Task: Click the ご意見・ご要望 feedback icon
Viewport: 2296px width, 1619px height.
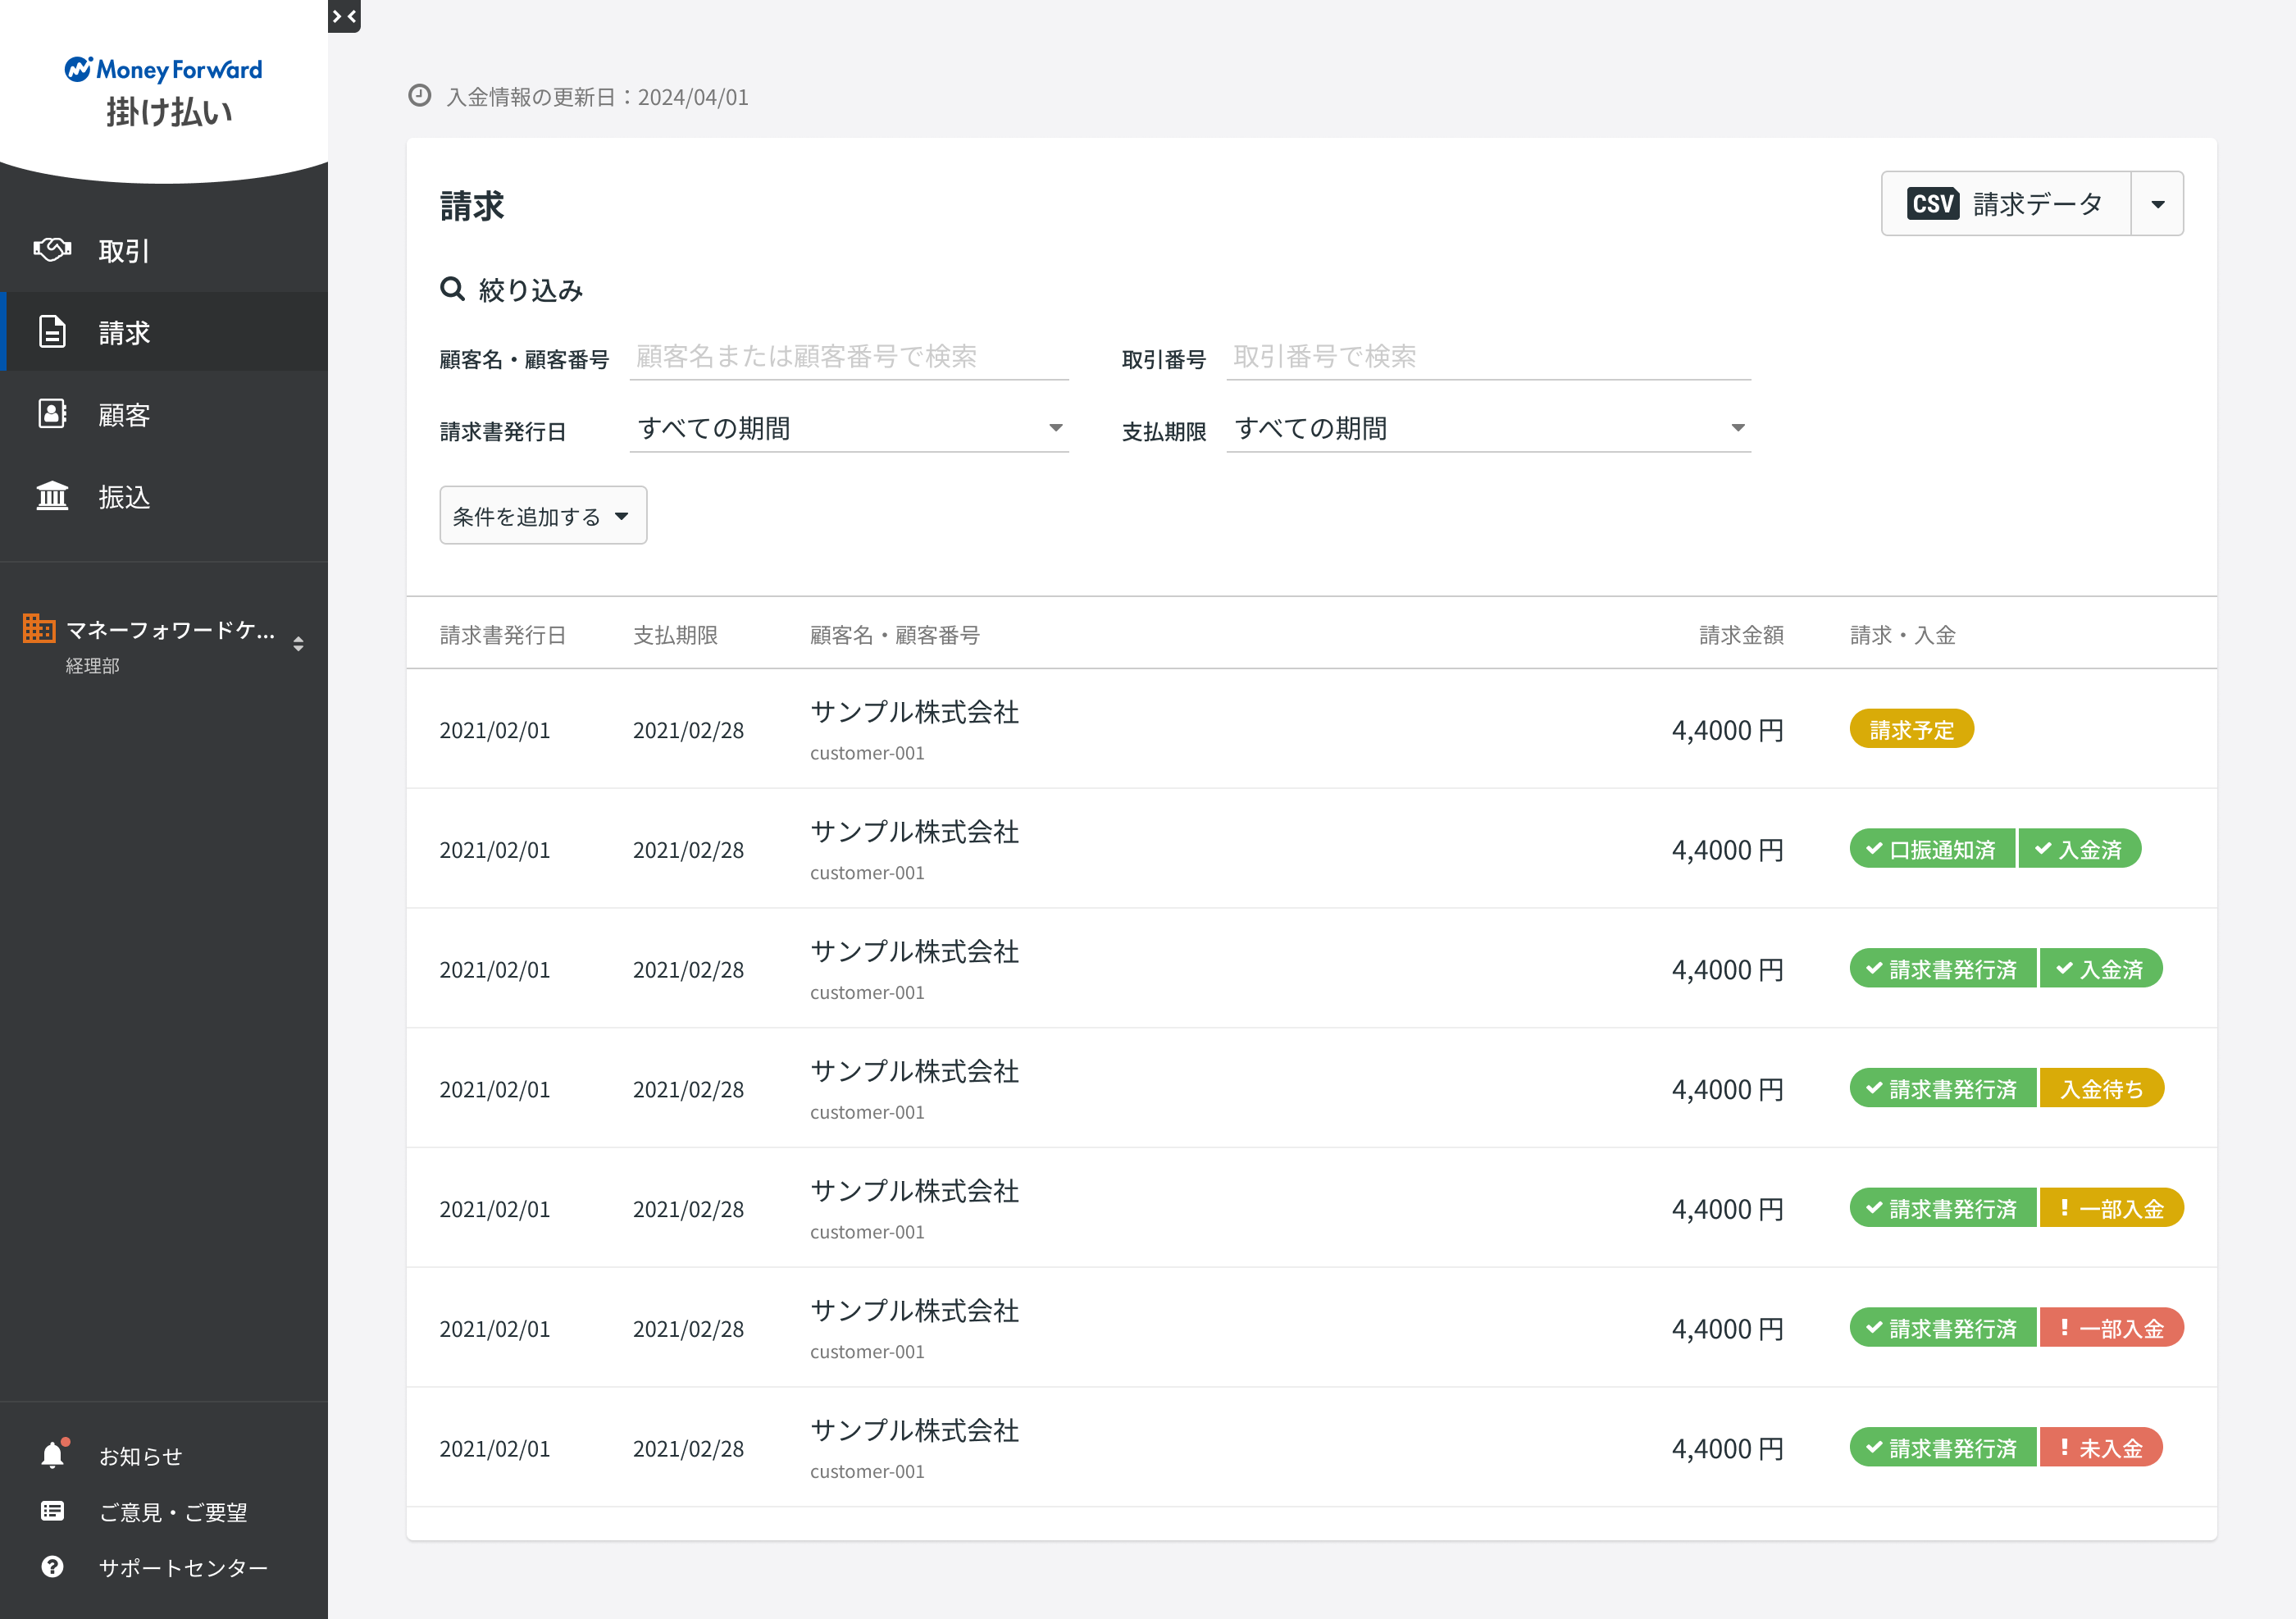Action: pos(52,1510)
